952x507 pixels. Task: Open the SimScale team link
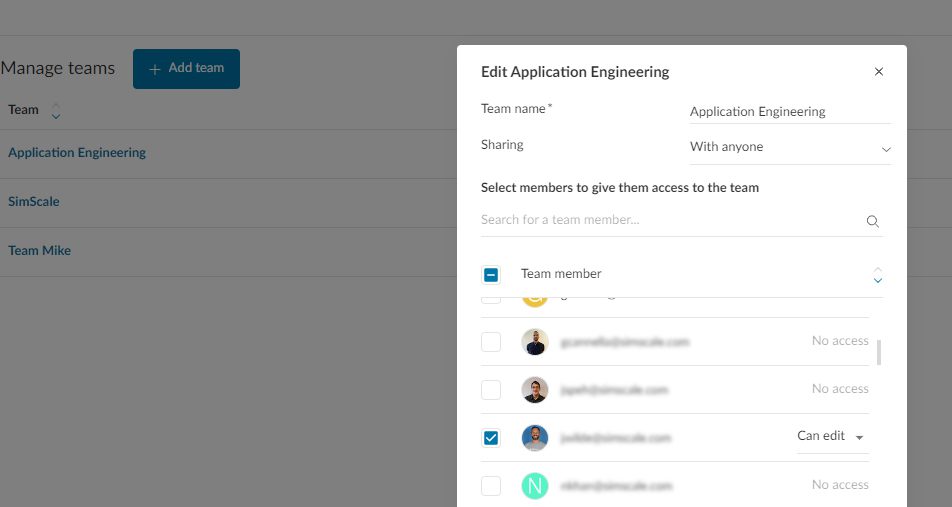point(34,202)
